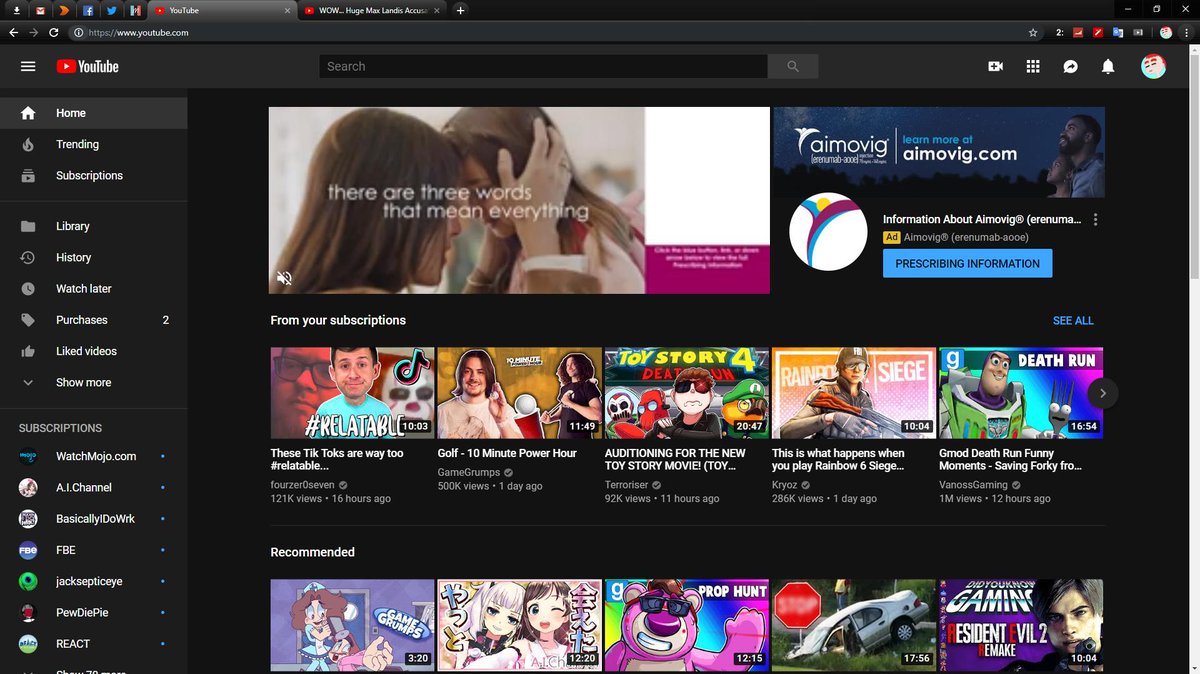The height and width of the screenshot is (674, 1200).
Task: Unmute the ad video speaker icon
Action: click(284, 278)
